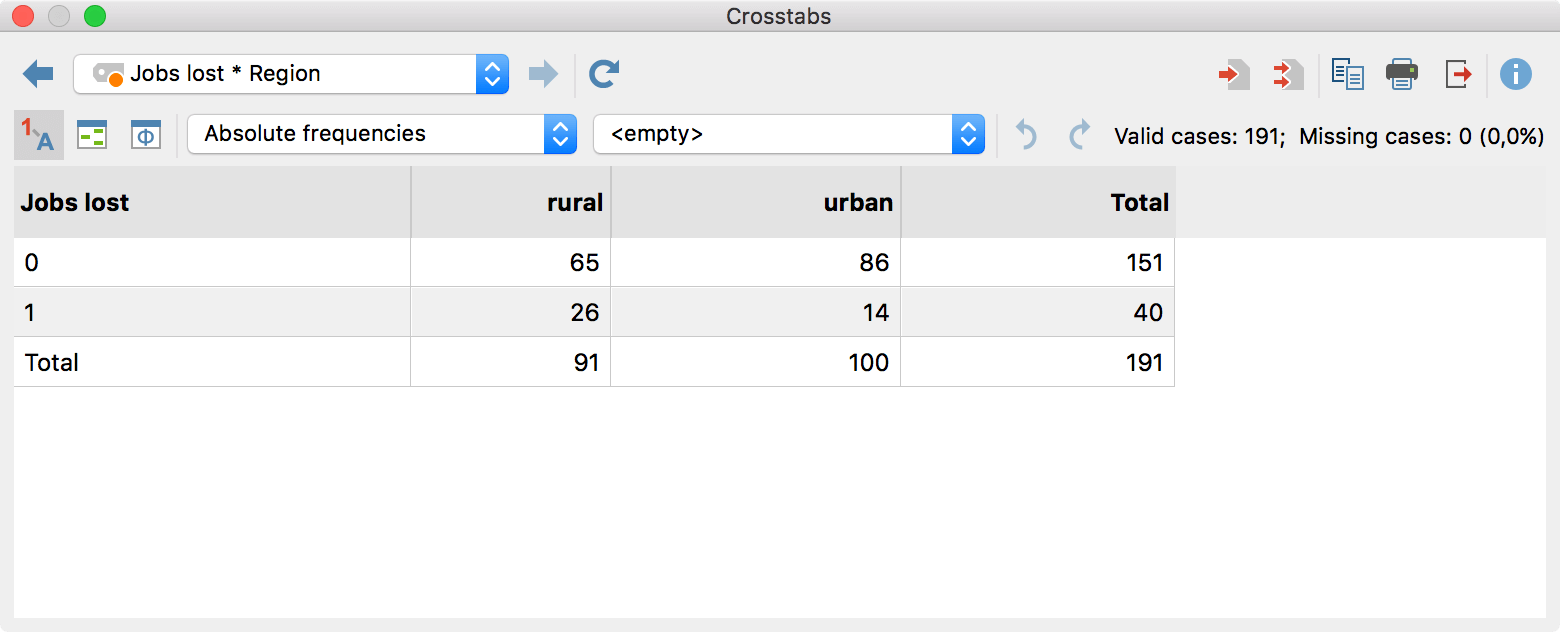Click the Jobs lost column header
This screenshot has height=632, width=1560.
[x=212, y=202]
